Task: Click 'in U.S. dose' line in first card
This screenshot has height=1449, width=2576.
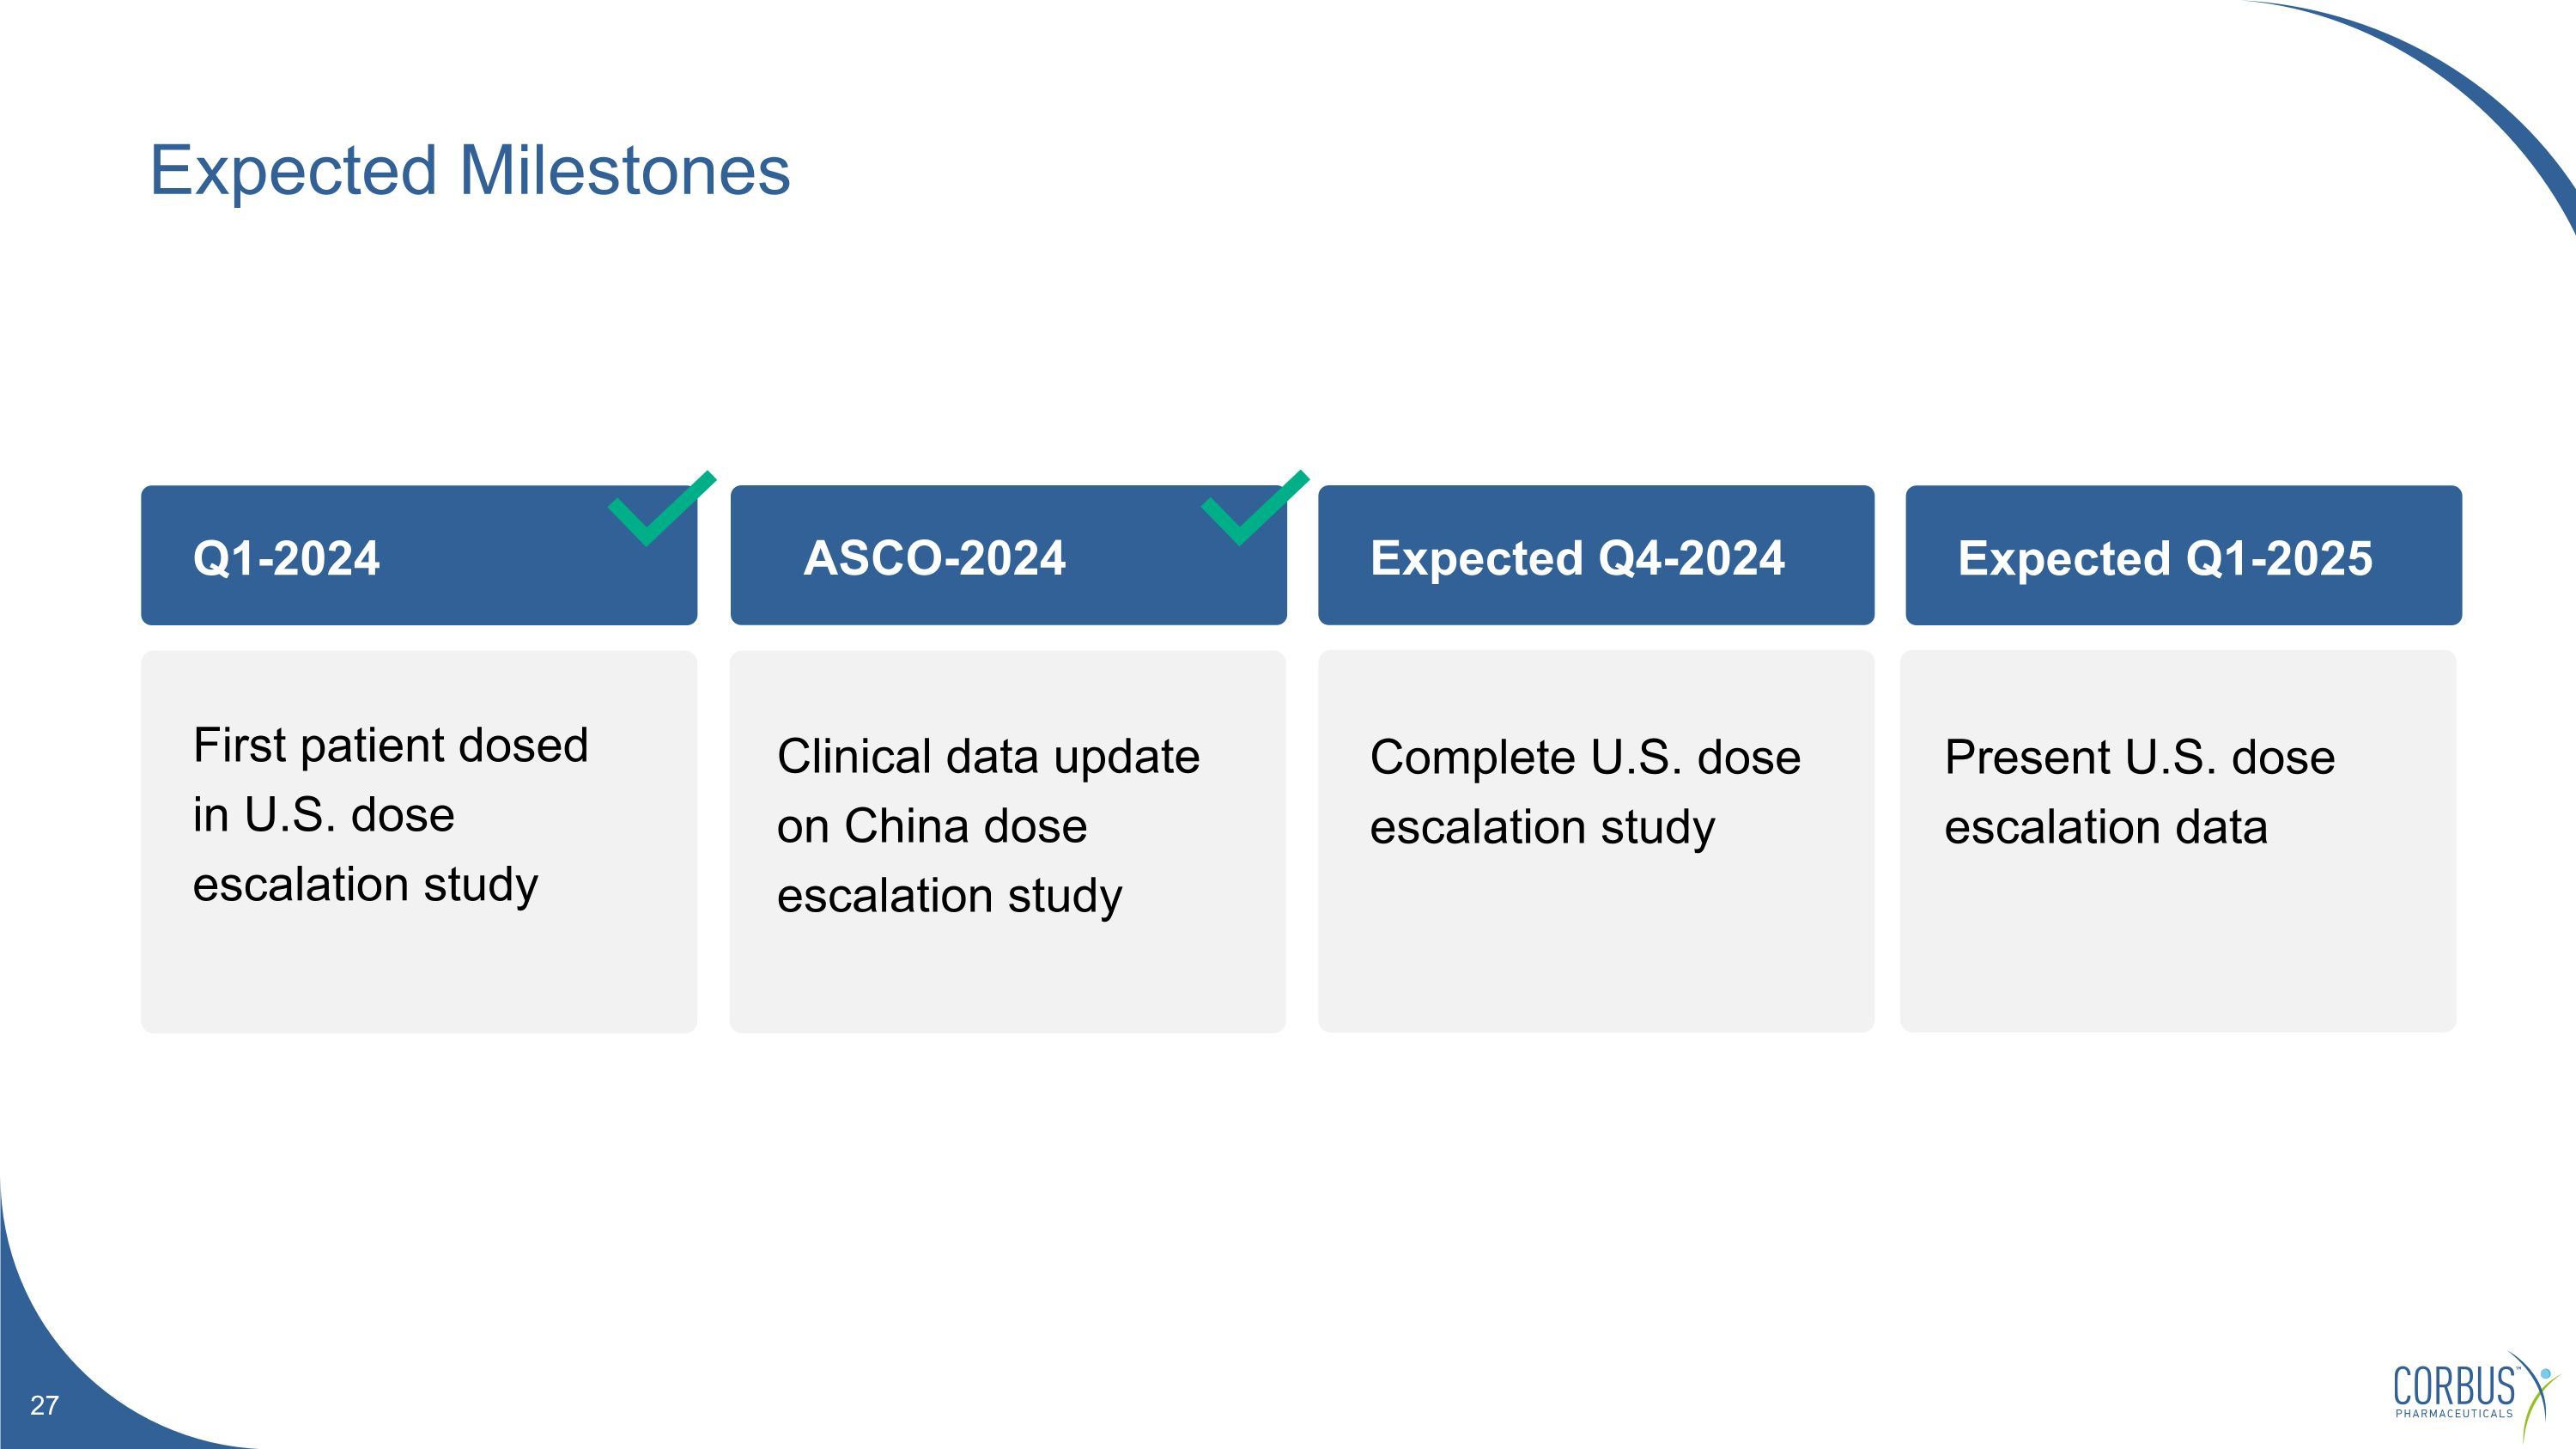Action: 323,815
